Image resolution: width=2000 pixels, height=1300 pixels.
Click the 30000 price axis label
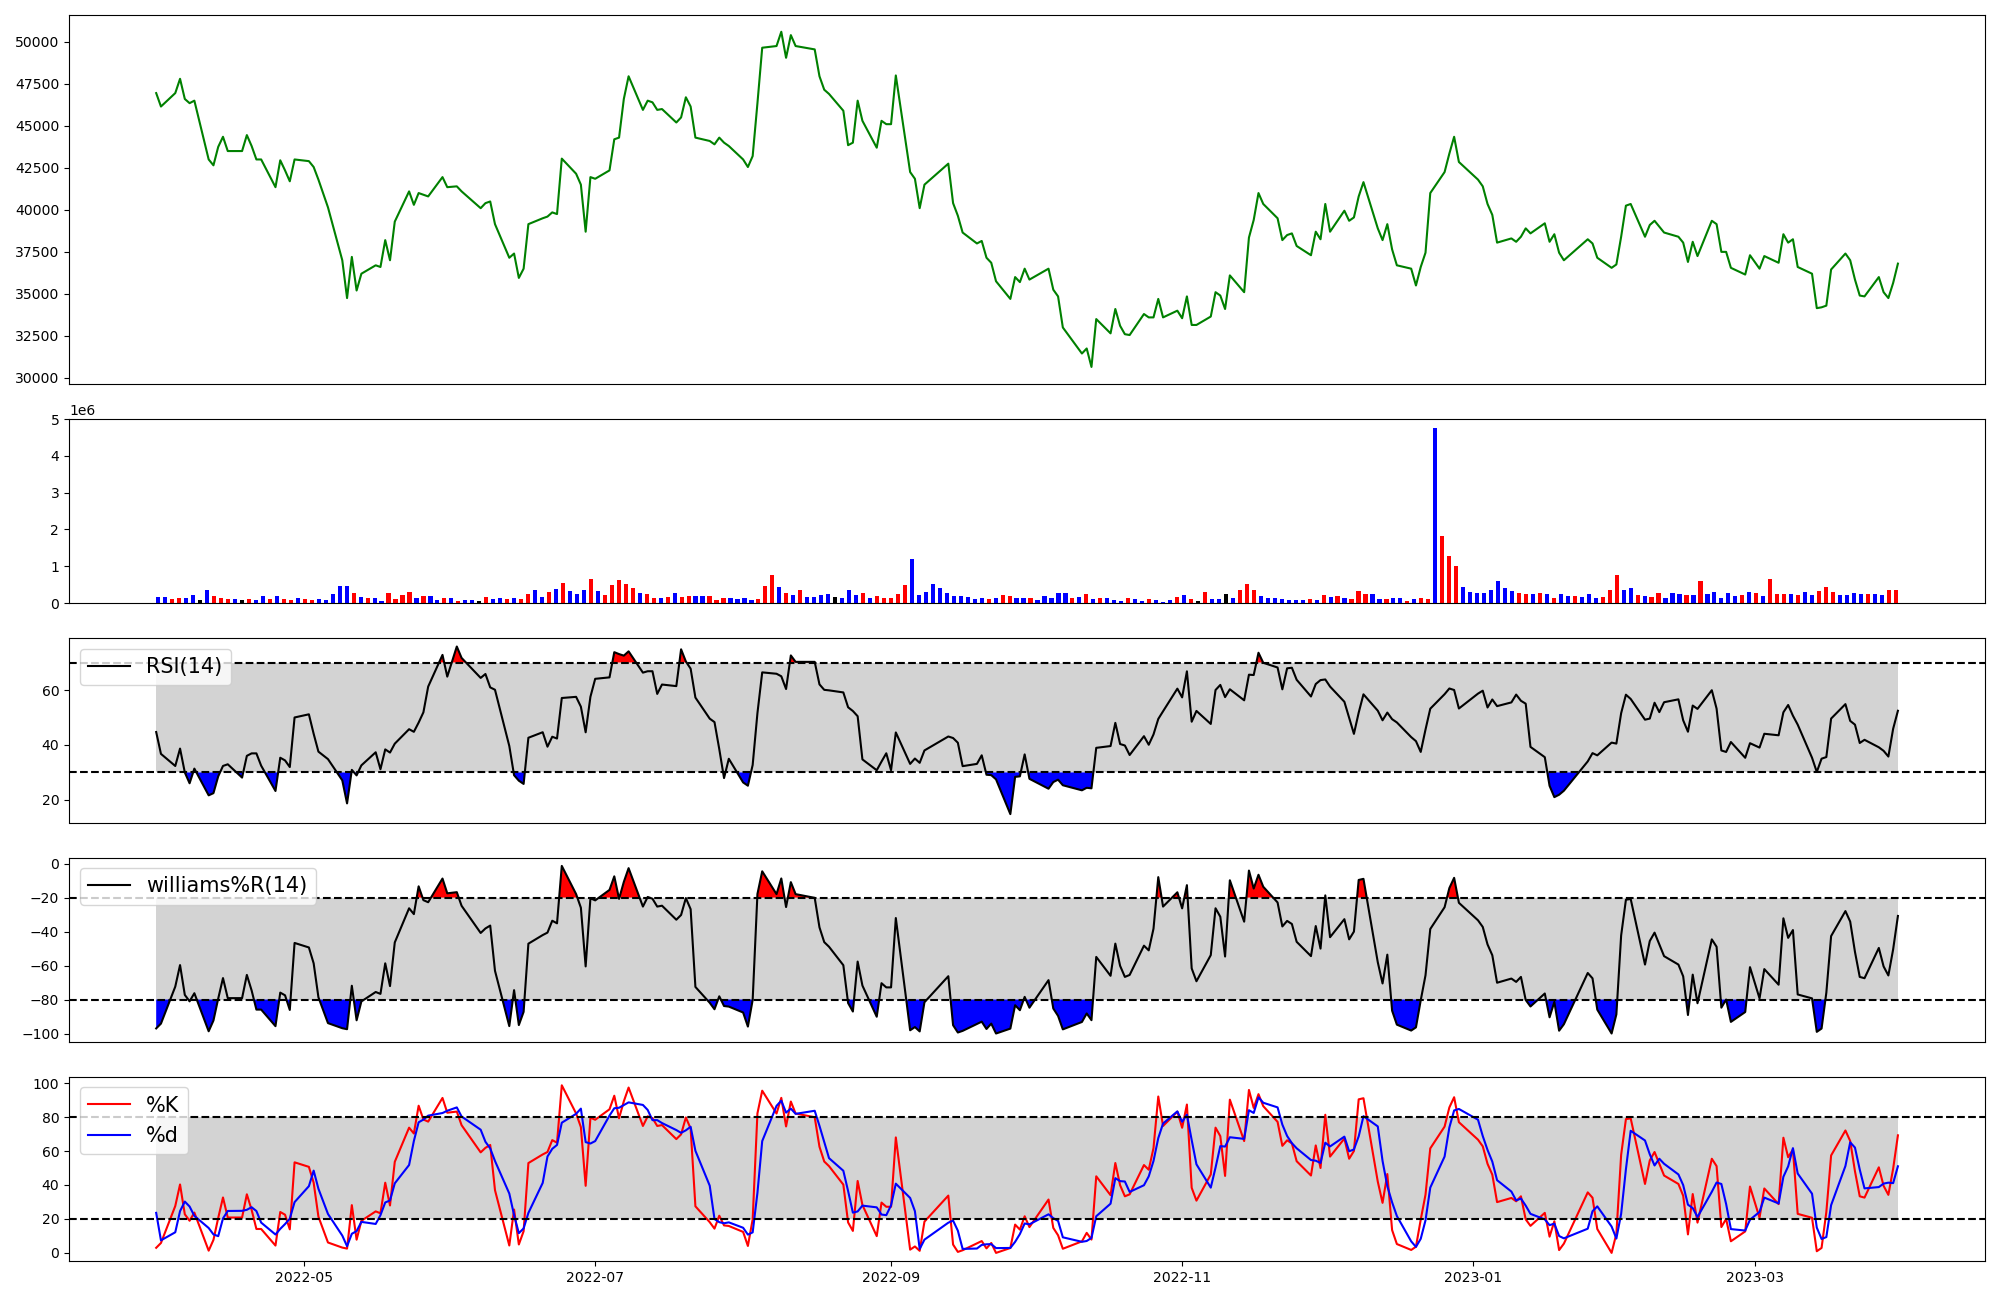pos(36,378)
